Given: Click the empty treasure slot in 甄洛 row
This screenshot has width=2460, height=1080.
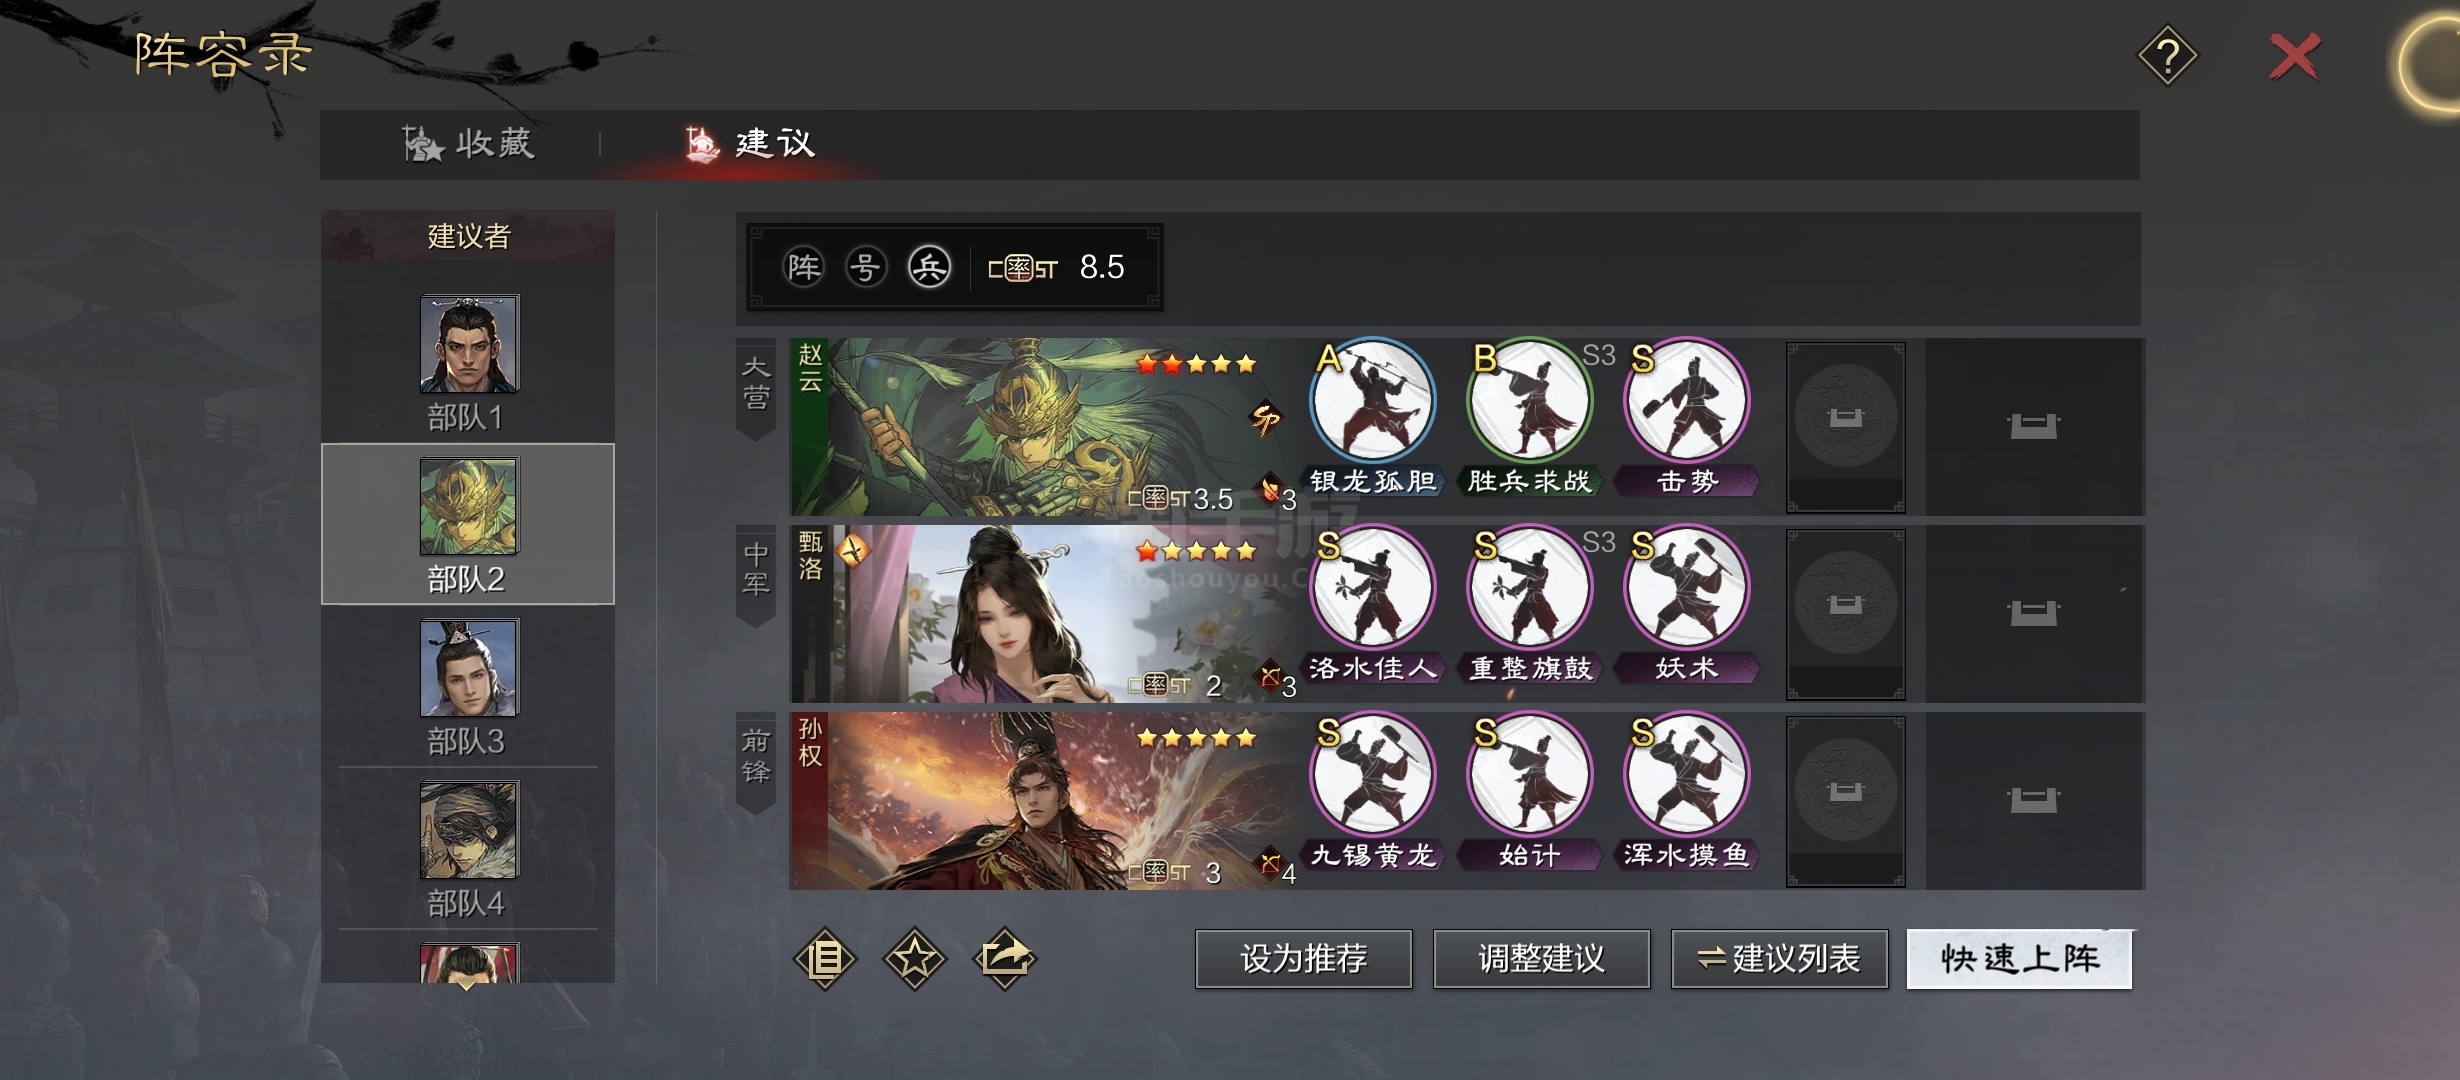Looking at the screenshot, I should click(x=2034, y=614).
